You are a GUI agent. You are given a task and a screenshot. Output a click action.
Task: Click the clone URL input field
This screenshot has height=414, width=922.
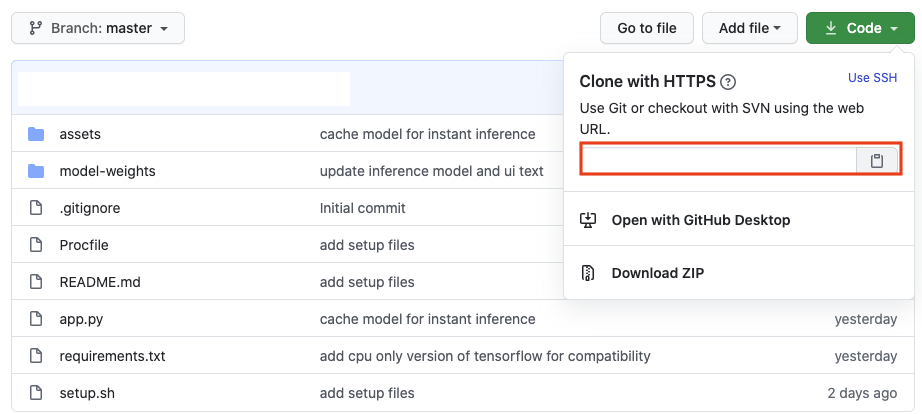719,161
